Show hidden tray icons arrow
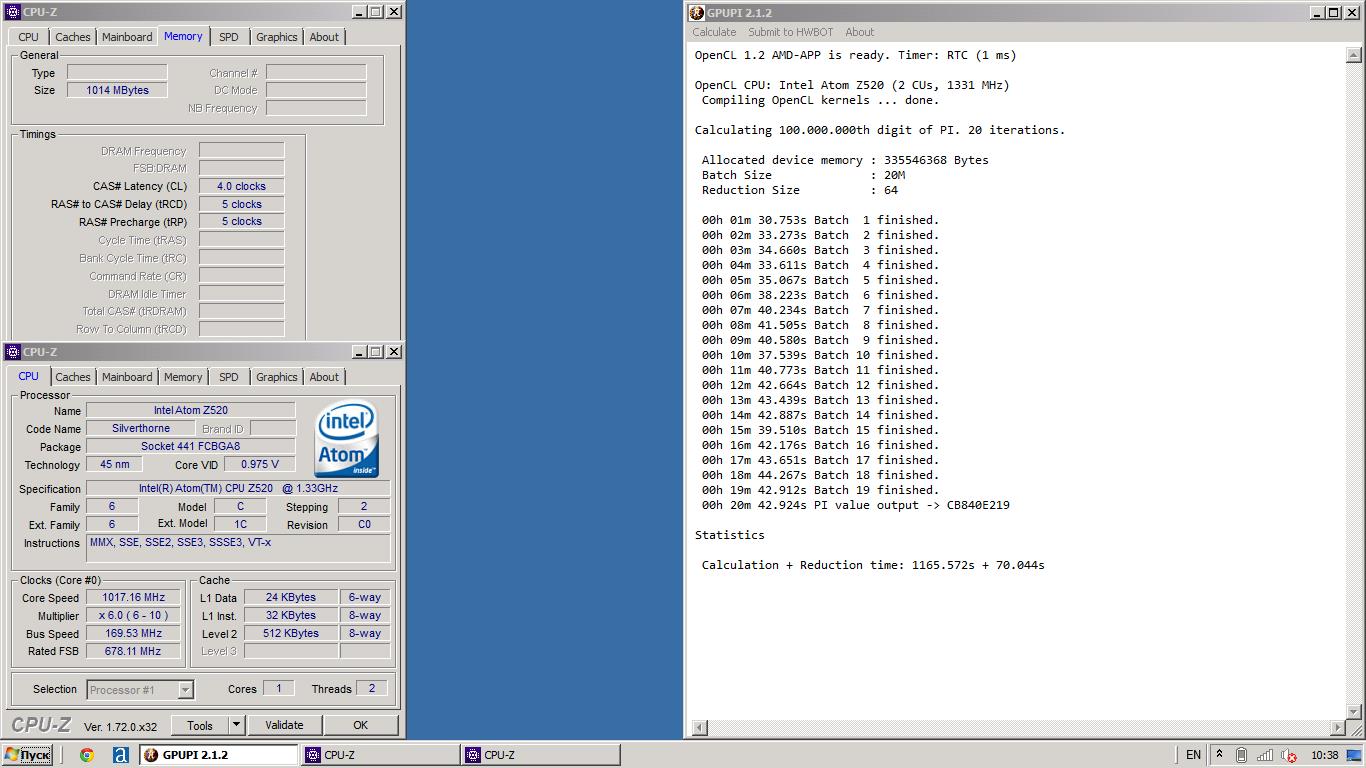 1219,755
